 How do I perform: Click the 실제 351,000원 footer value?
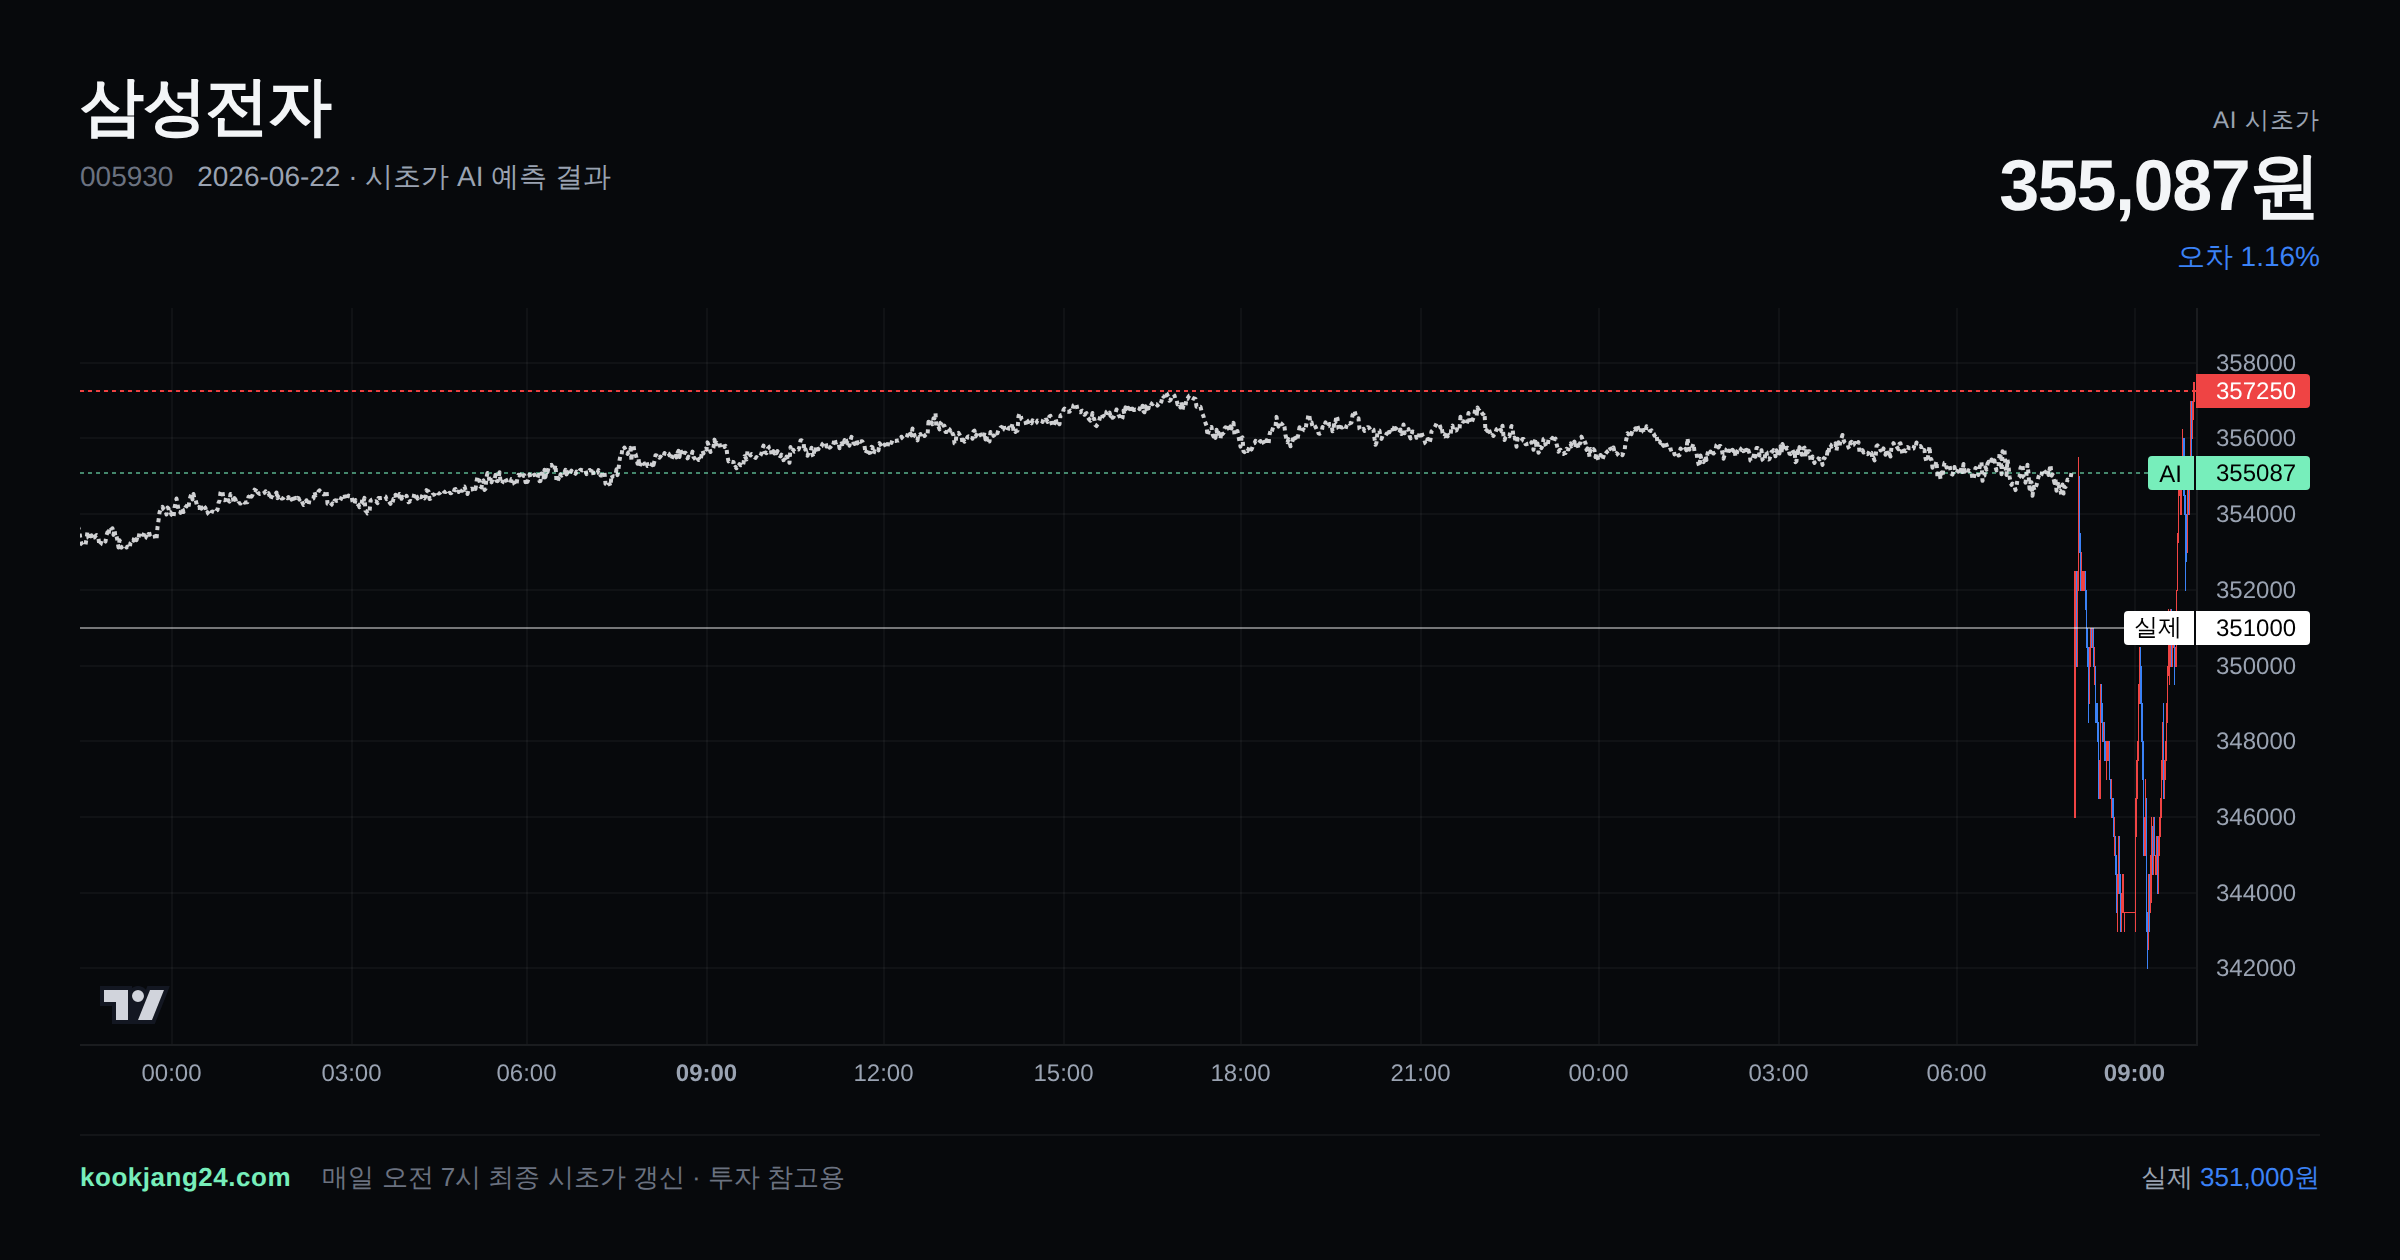pyautogui.click(x=2230, y=1177)
